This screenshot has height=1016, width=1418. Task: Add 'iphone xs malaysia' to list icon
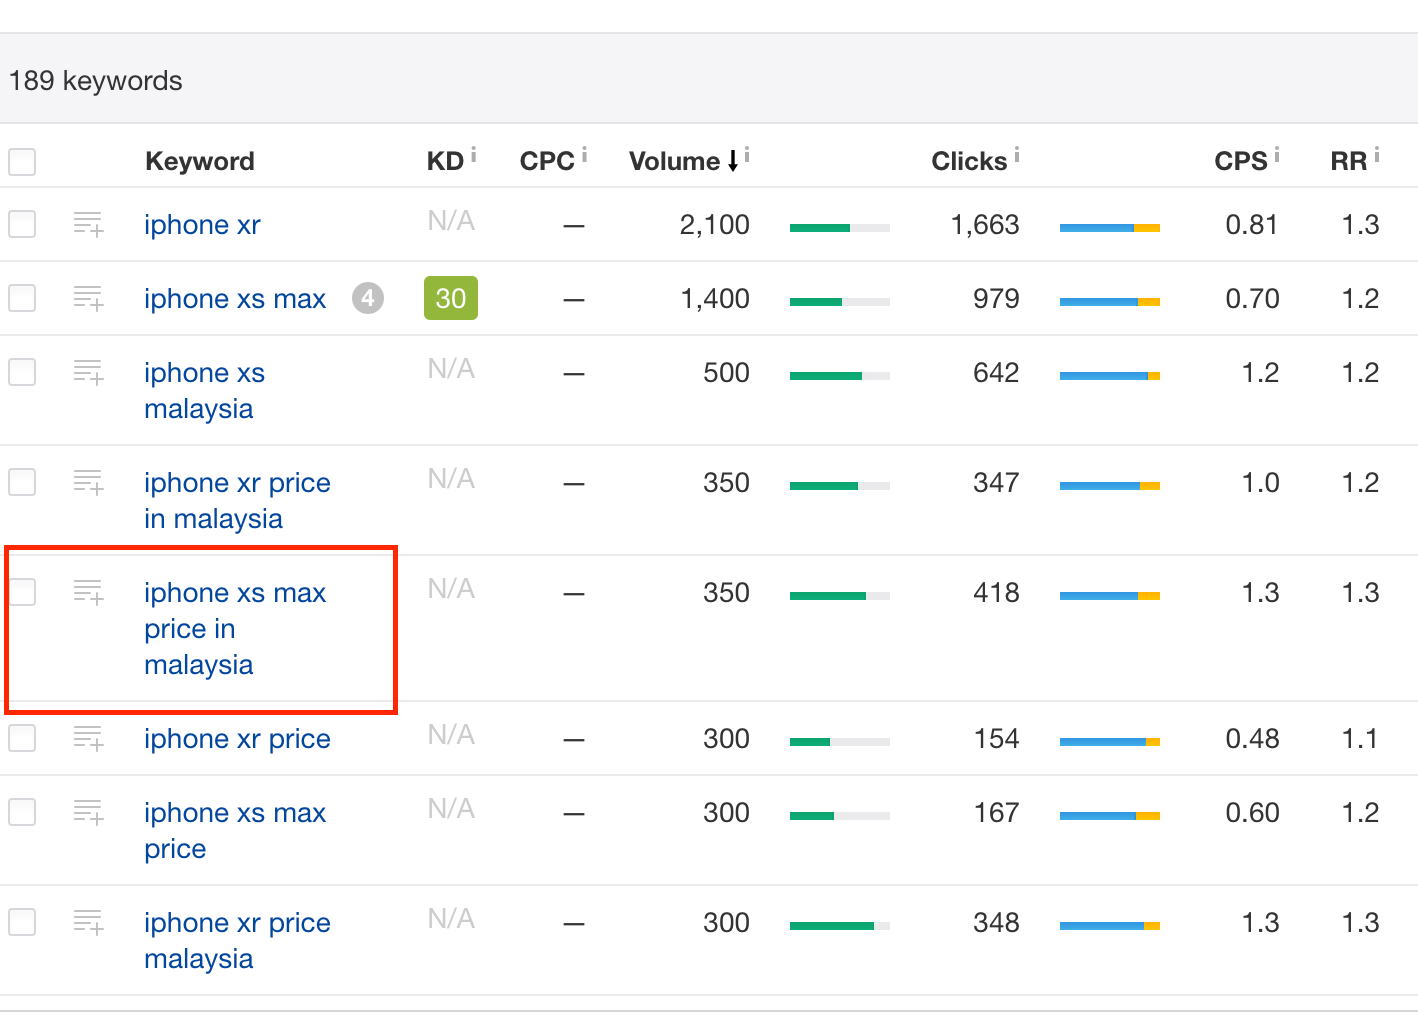click(88, 372)
